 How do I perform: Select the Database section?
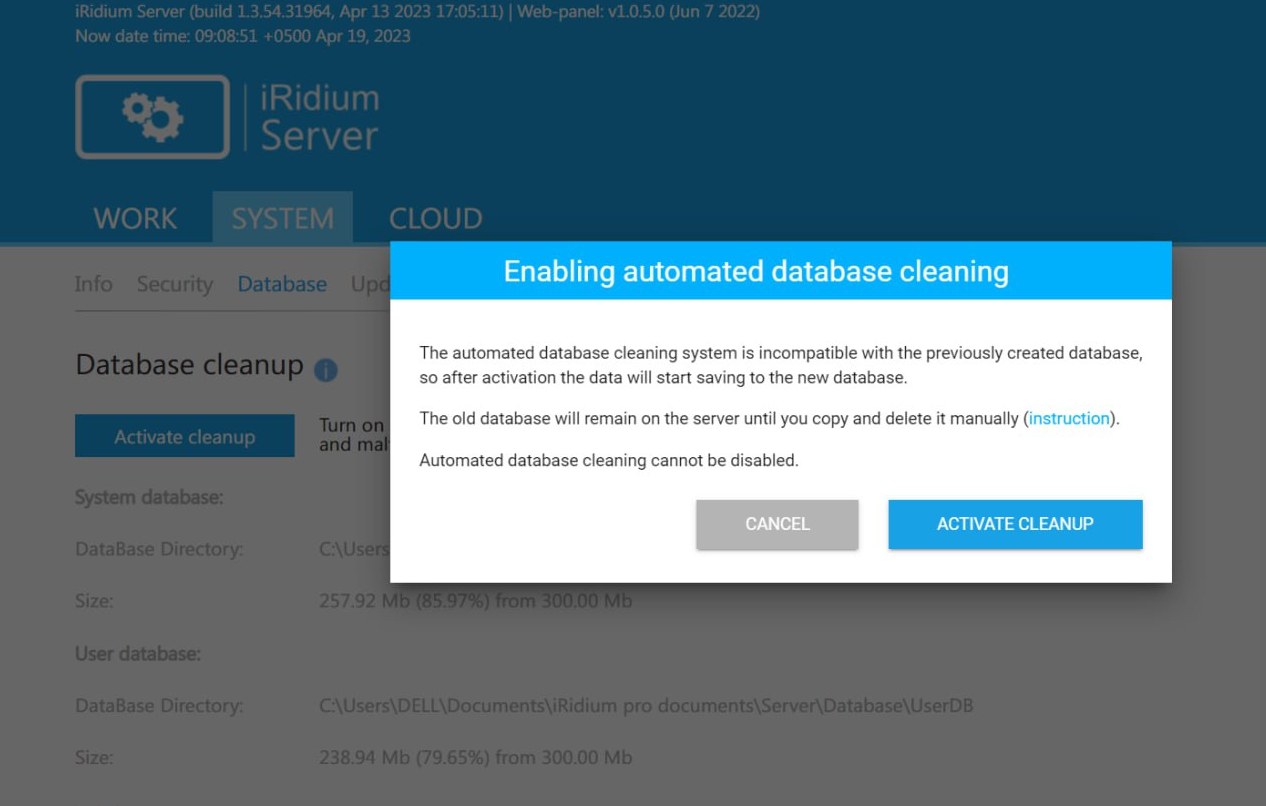[281, 284]
